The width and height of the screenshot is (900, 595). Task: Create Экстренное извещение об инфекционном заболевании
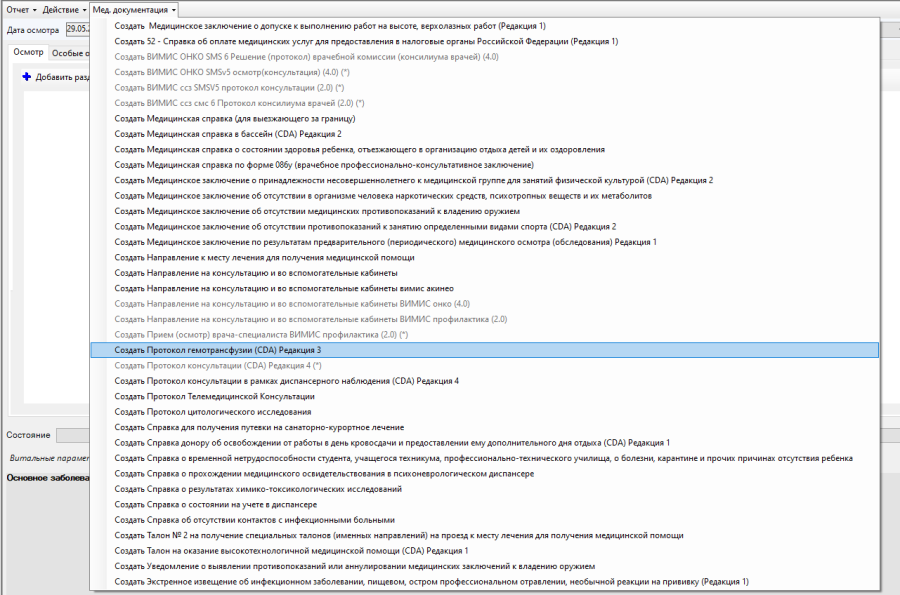tap(485, 582)
